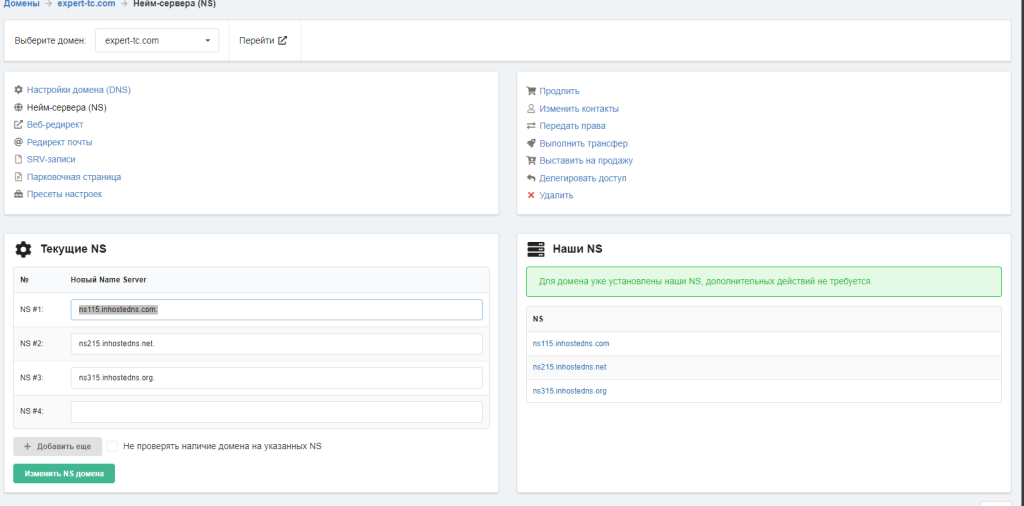Go to expert-tc.com breadcrumb item
Image resolution: width=1024 pixels, height=506 pixels.
pyautogui.click(x=85, y=4)
